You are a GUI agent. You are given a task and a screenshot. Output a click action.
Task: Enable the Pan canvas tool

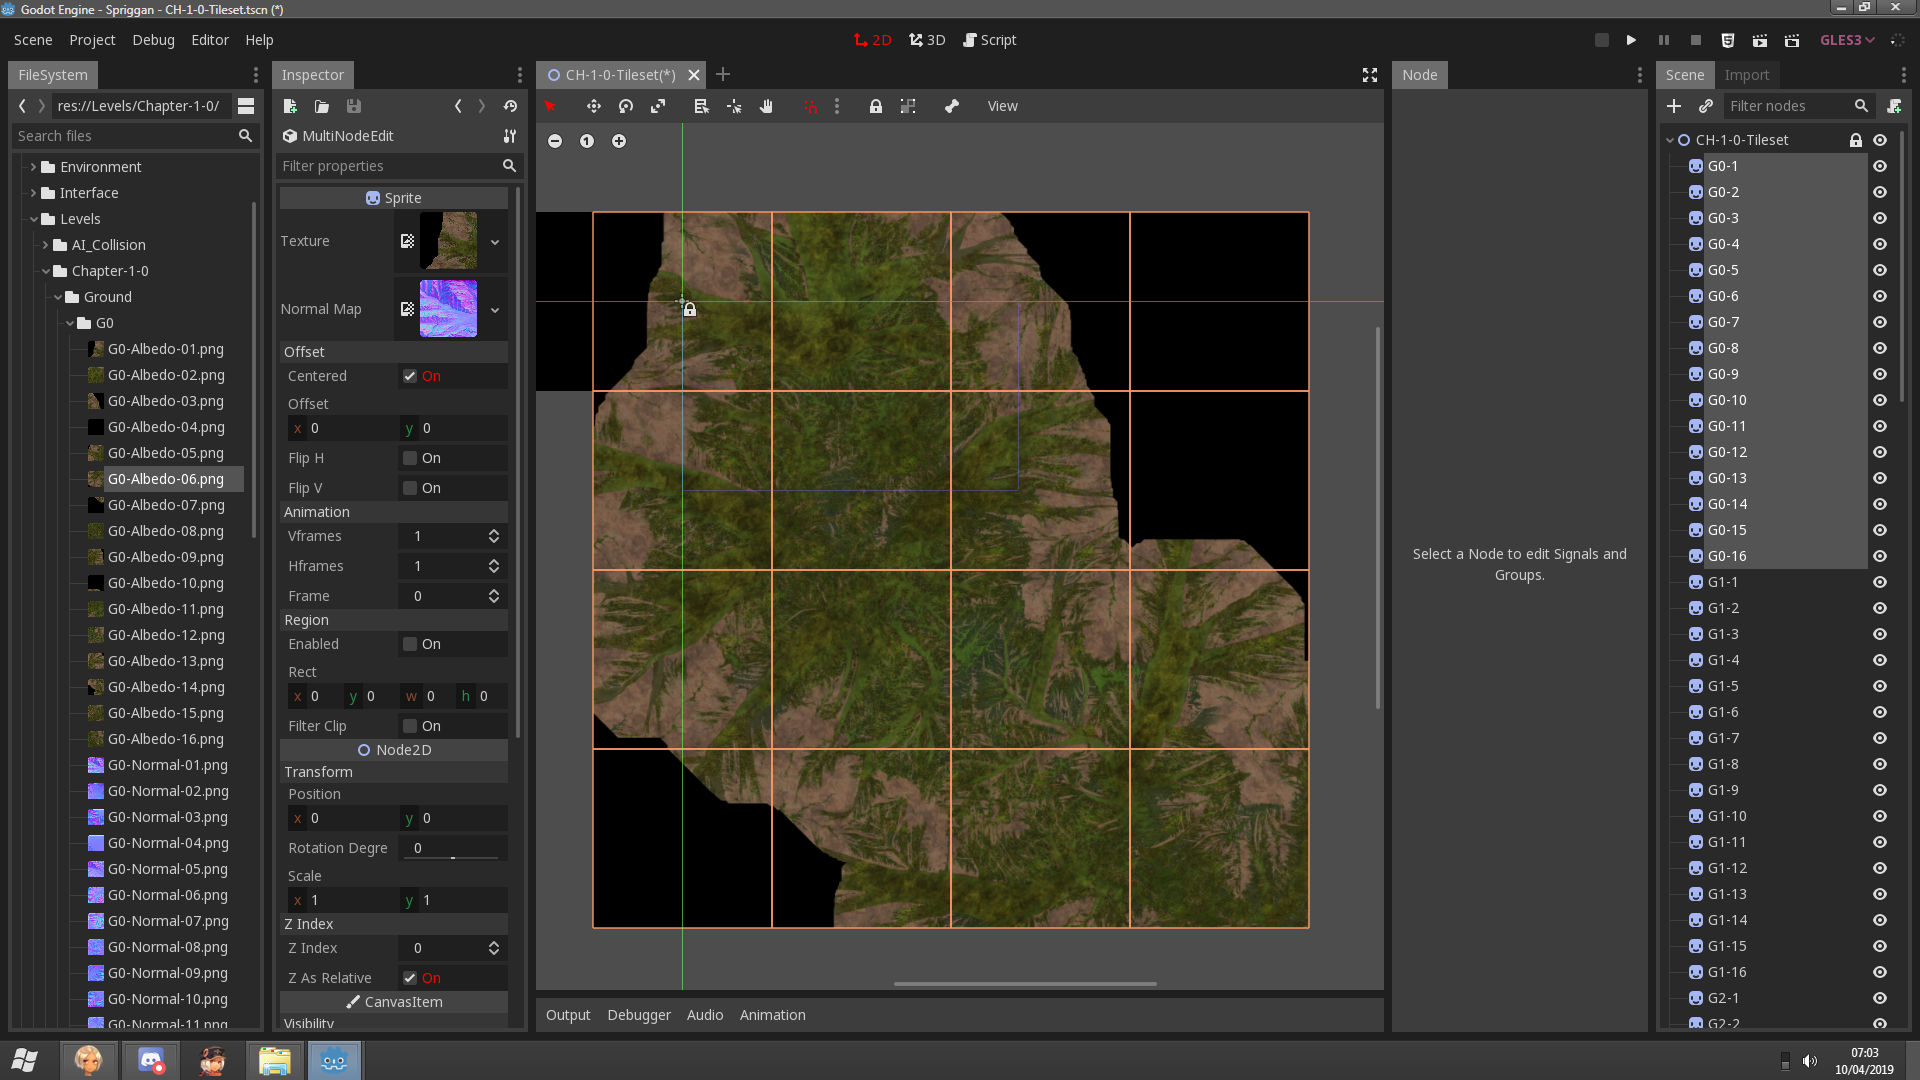[x=766, y=106]
